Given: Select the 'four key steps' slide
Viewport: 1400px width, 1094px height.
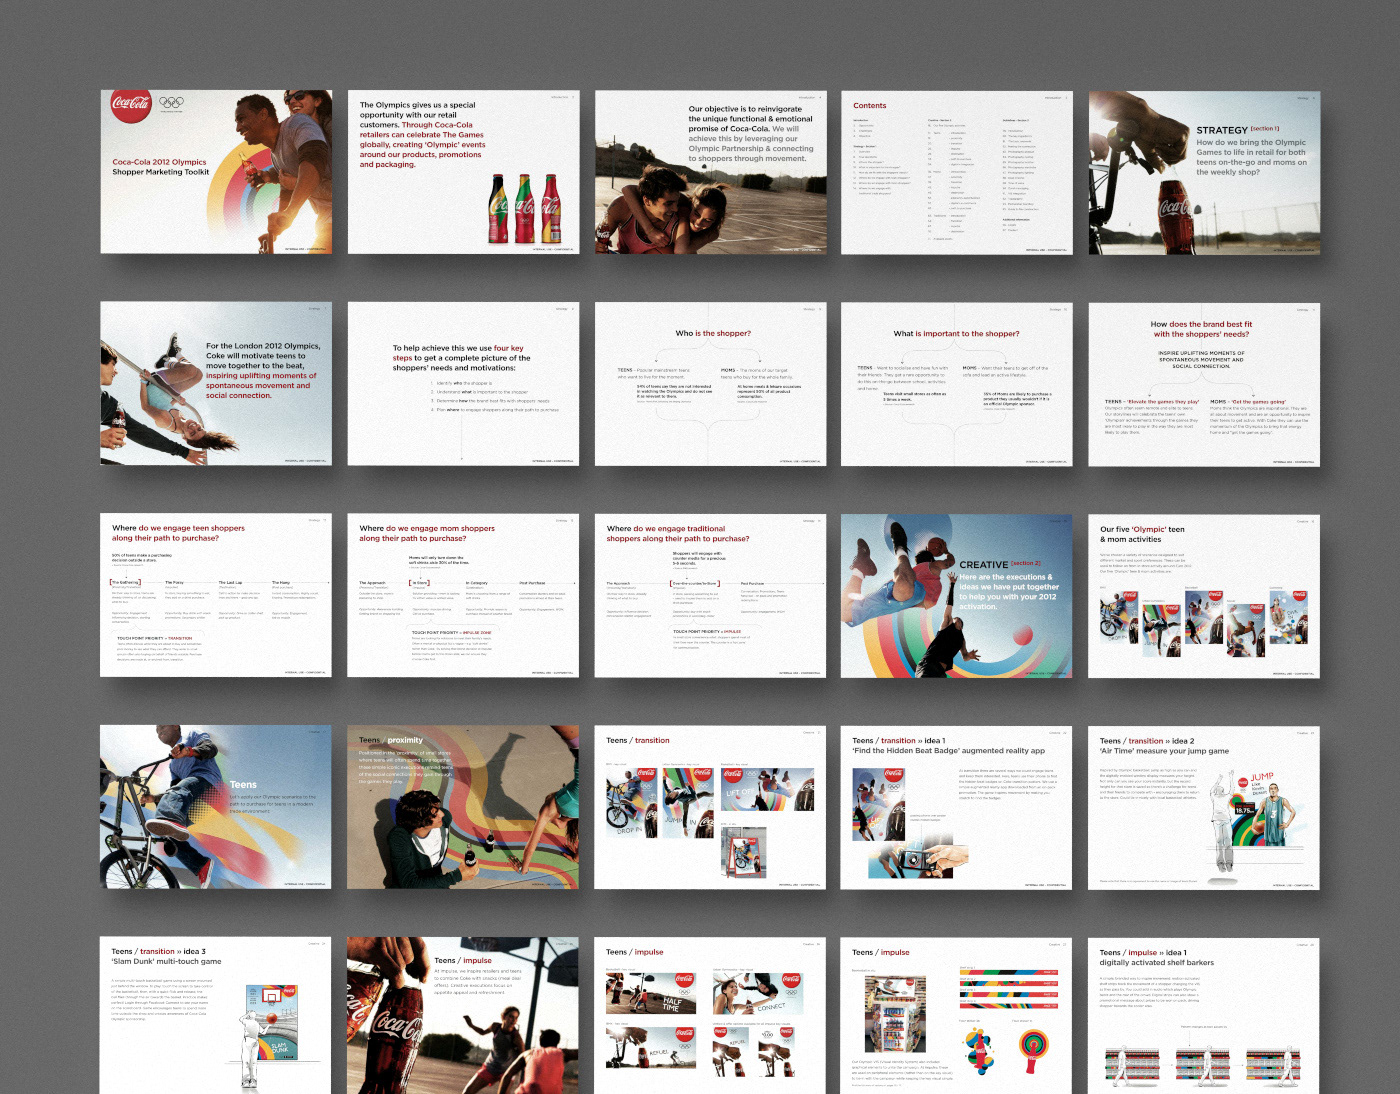Looking at the screenshot, I should click(463, 384).
